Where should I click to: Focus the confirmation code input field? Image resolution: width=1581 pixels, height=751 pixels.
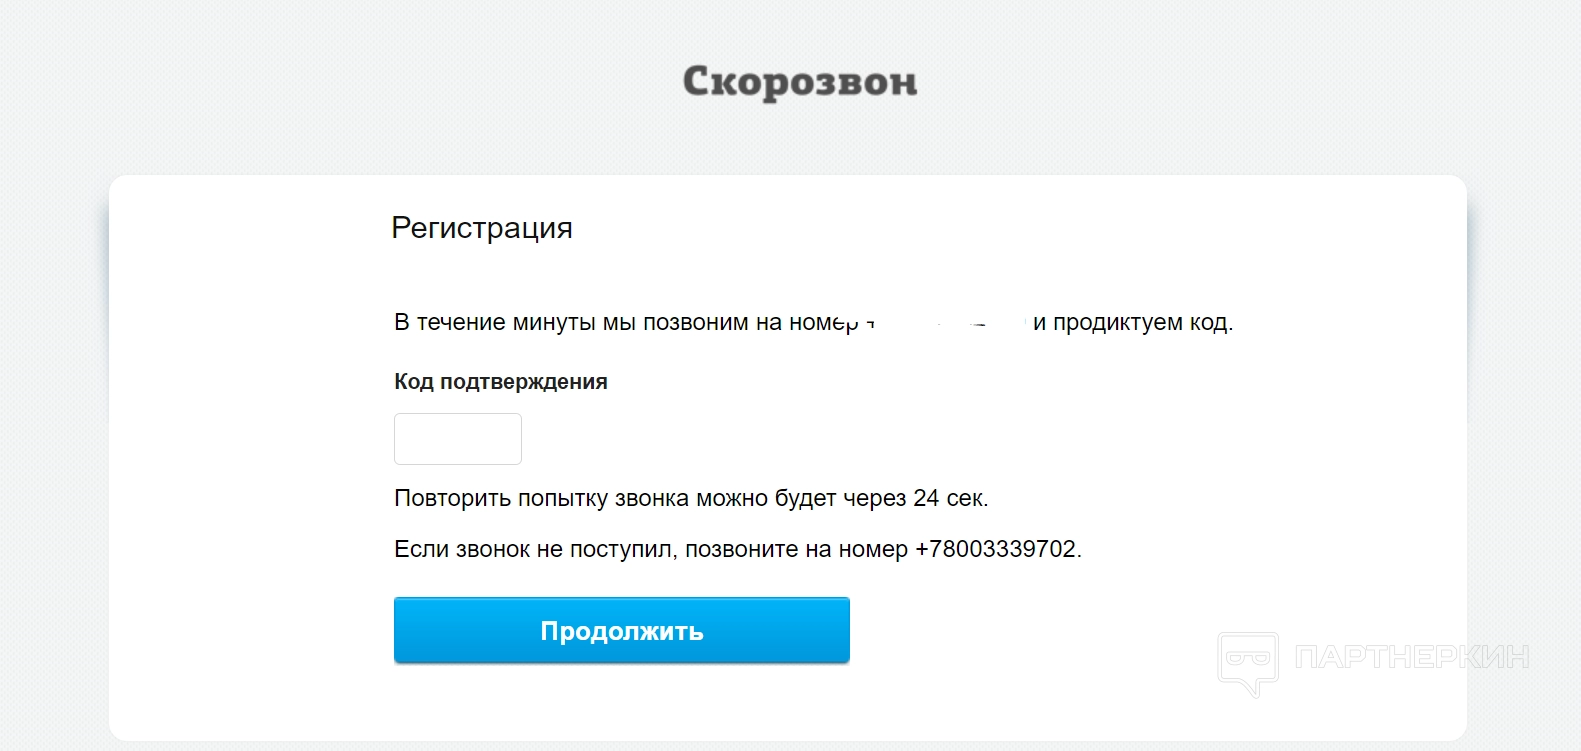point(458,439)
